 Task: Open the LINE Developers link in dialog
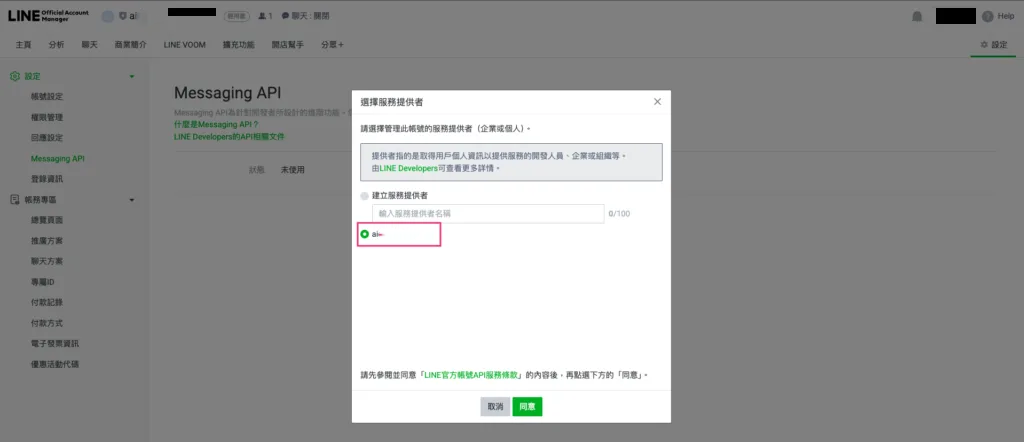409,168
